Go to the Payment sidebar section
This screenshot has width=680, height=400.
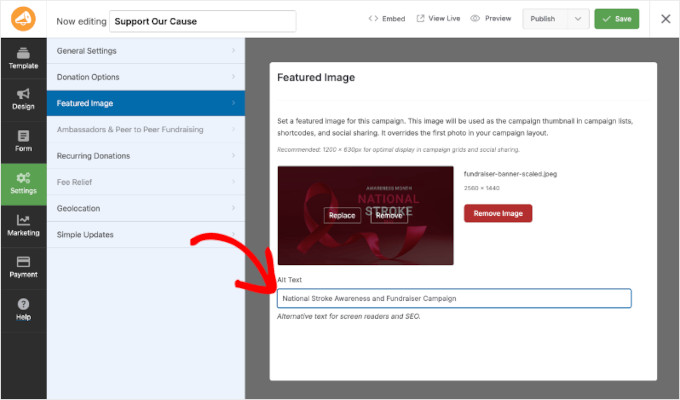[x=23, y=266]
